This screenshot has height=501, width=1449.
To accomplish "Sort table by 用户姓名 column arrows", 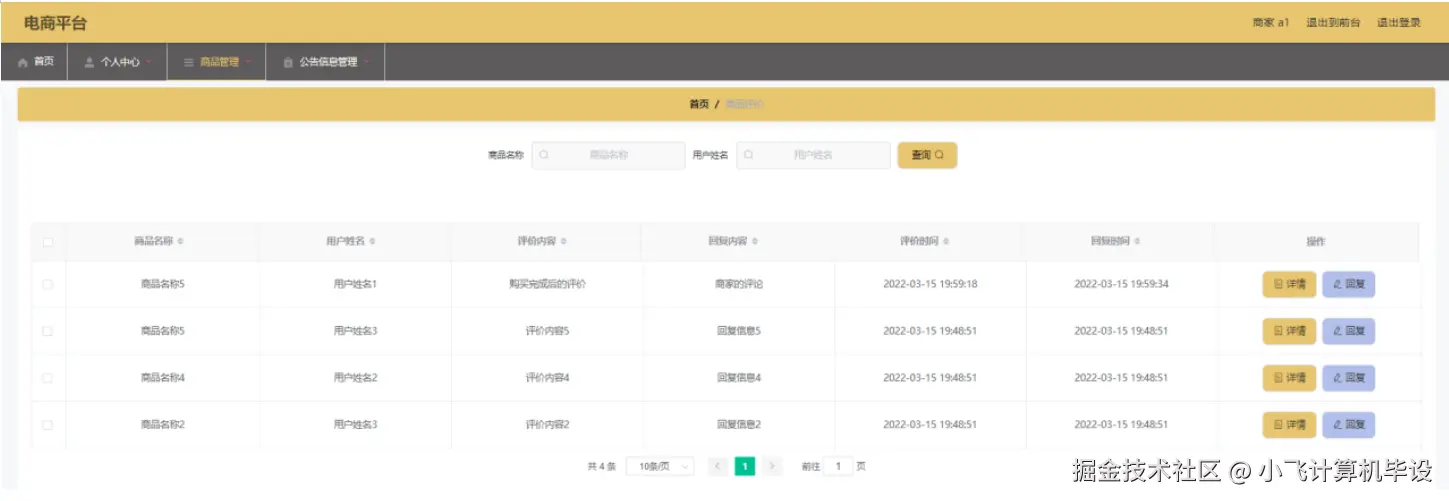I will [x=372, y=242].
